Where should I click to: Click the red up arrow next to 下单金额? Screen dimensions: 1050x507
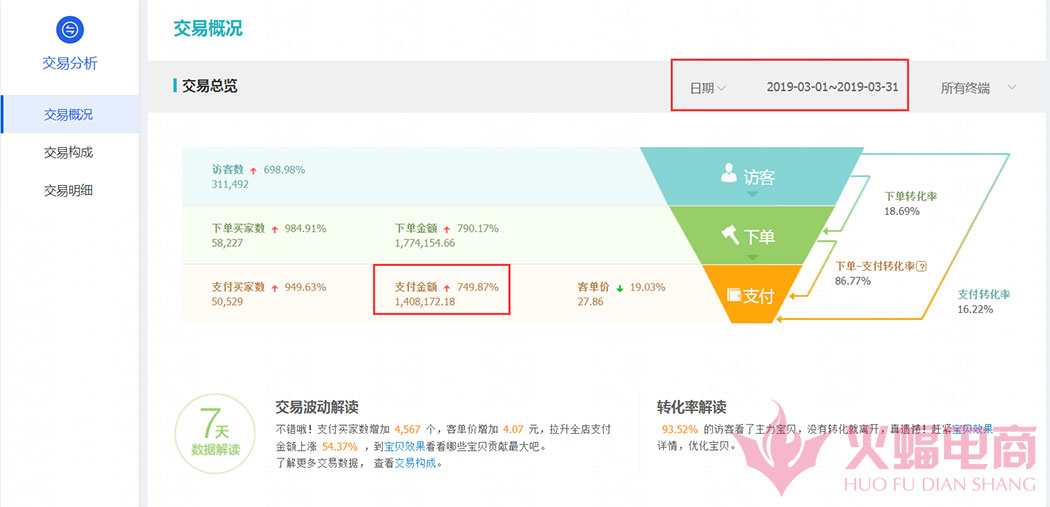[447, 229]
